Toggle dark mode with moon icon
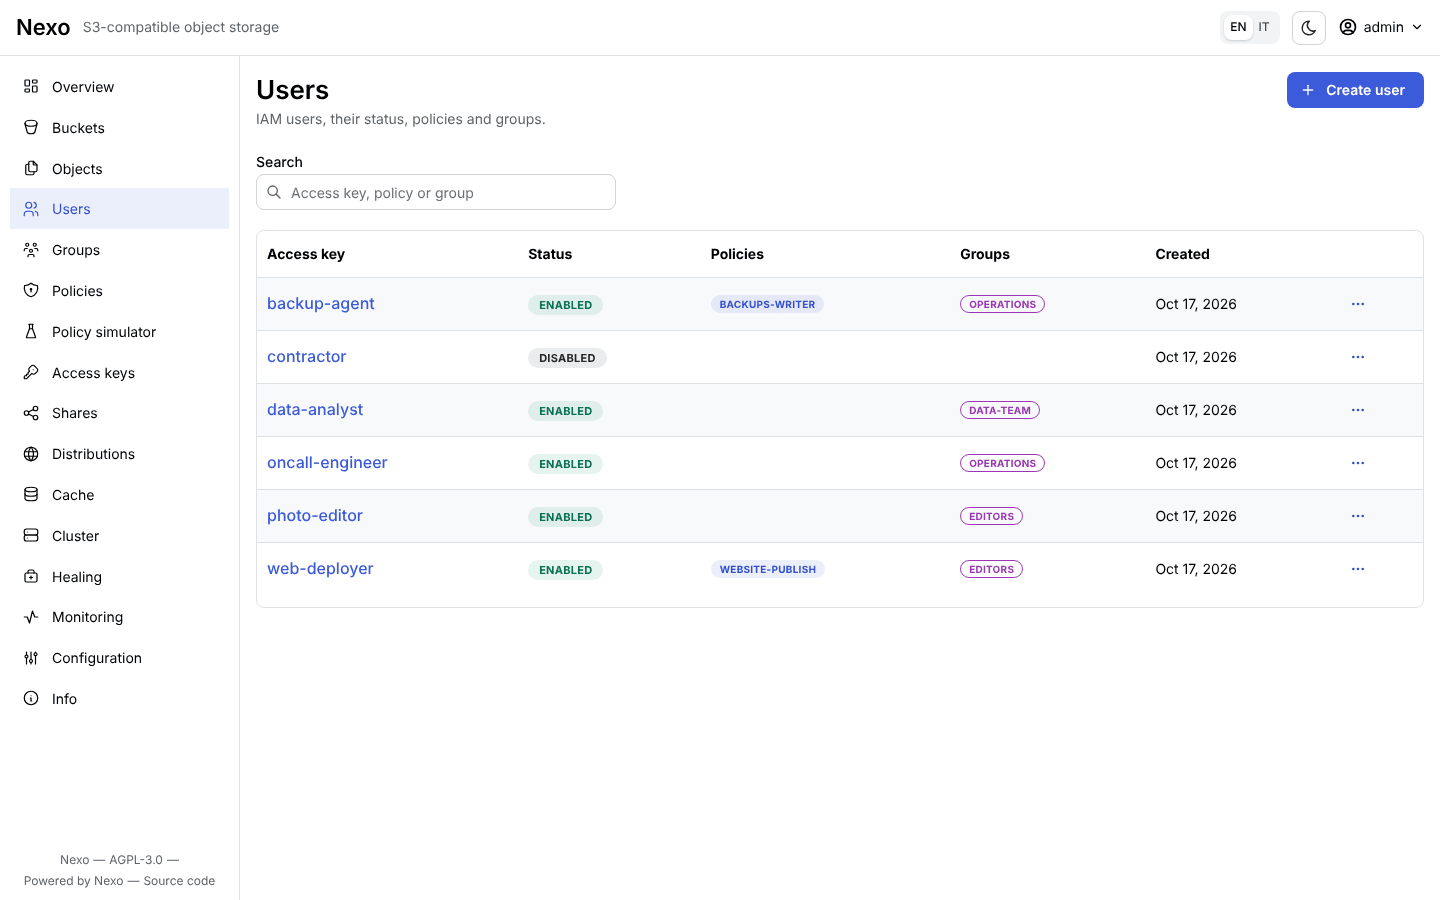This screenshot has width=1440, height=900. [x=1309, y=28]
